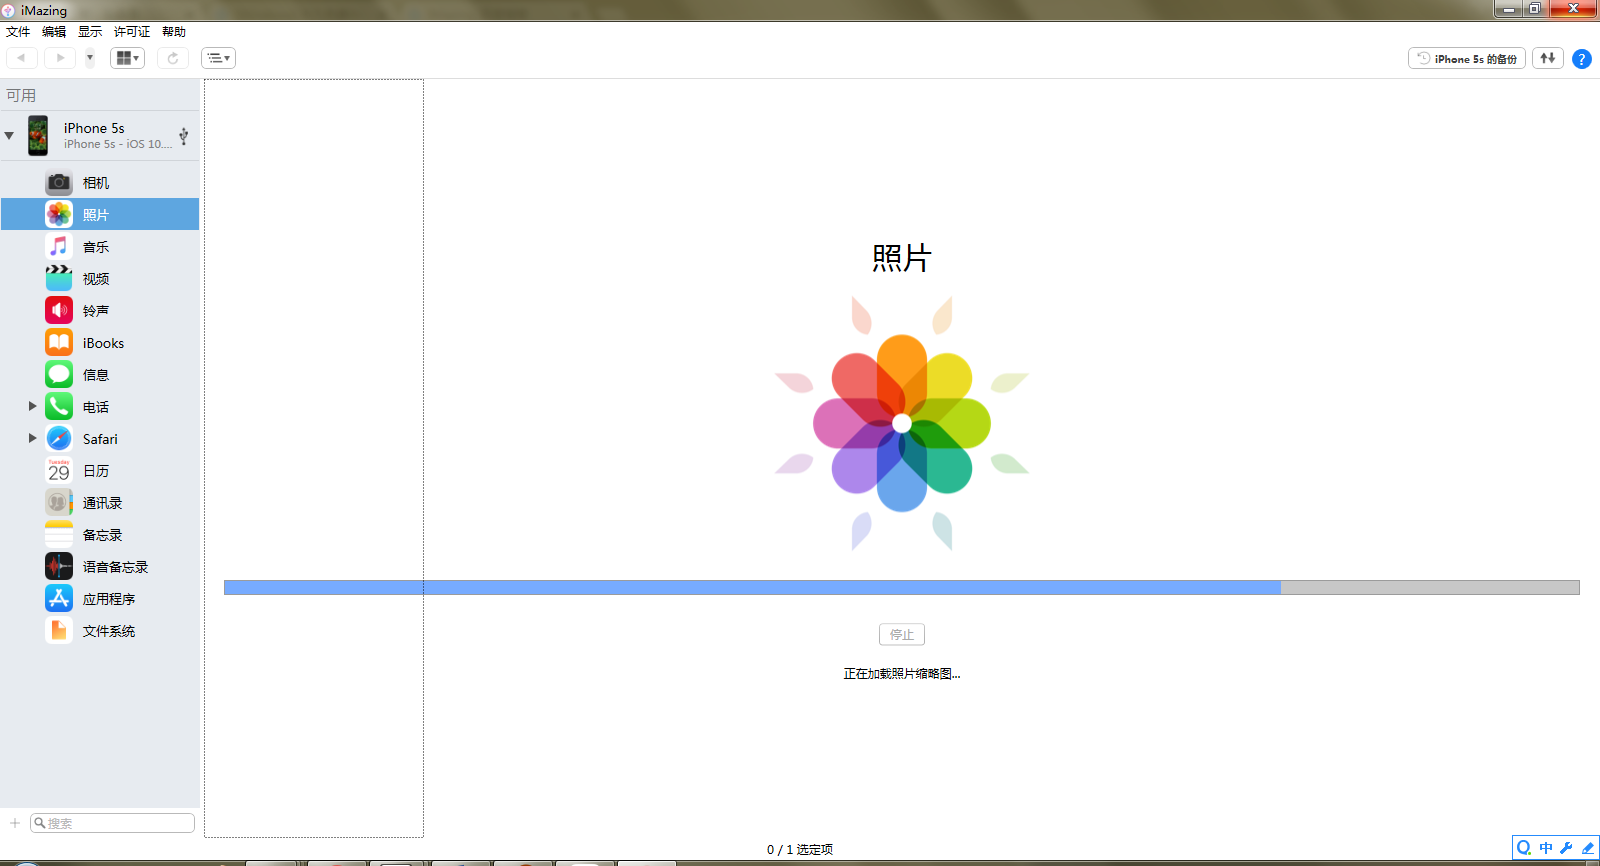The width and height of the screenshot is (1600, 866).
Task: Open the Apps (应用程序) App Store icon
Action: 59,598
